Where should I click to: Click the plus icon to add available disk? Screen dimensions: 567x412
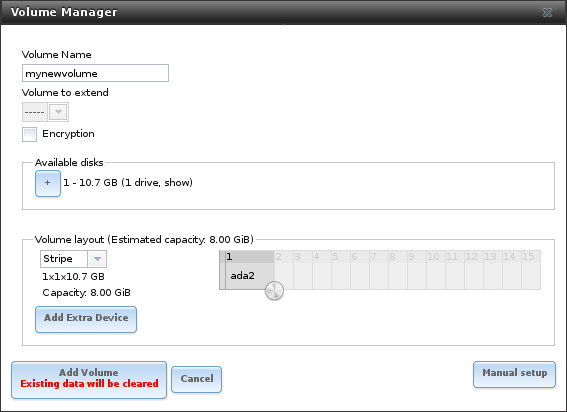pyautogui.click(x=48, y=183)
